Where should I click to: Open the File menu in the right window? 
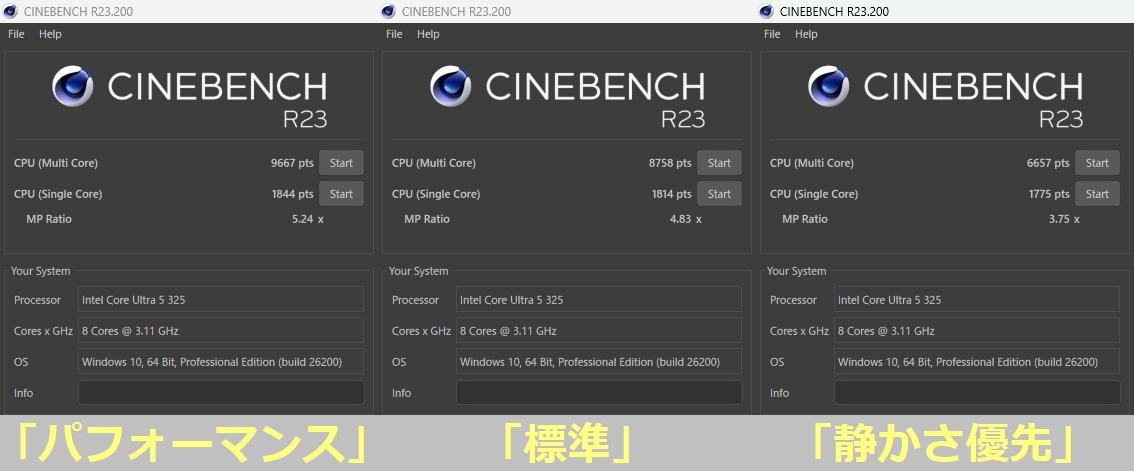point(772,34)
